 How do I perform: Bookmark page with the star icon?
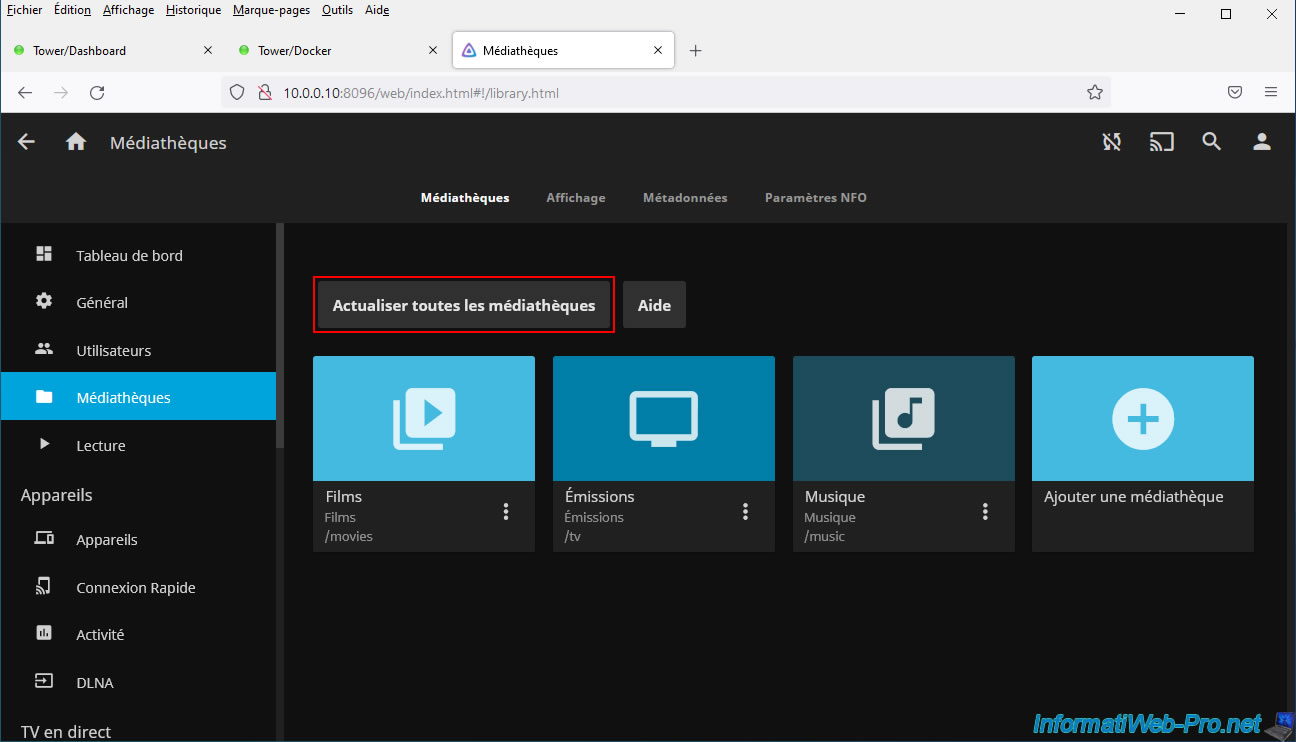click(1094, 93)
